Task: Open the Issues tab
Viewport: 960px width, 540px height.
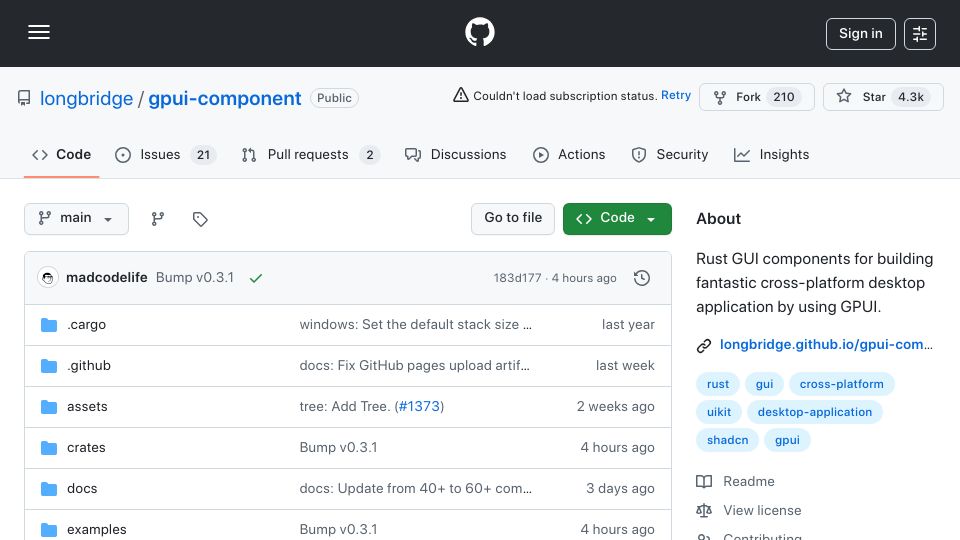Action: point(165,155)
